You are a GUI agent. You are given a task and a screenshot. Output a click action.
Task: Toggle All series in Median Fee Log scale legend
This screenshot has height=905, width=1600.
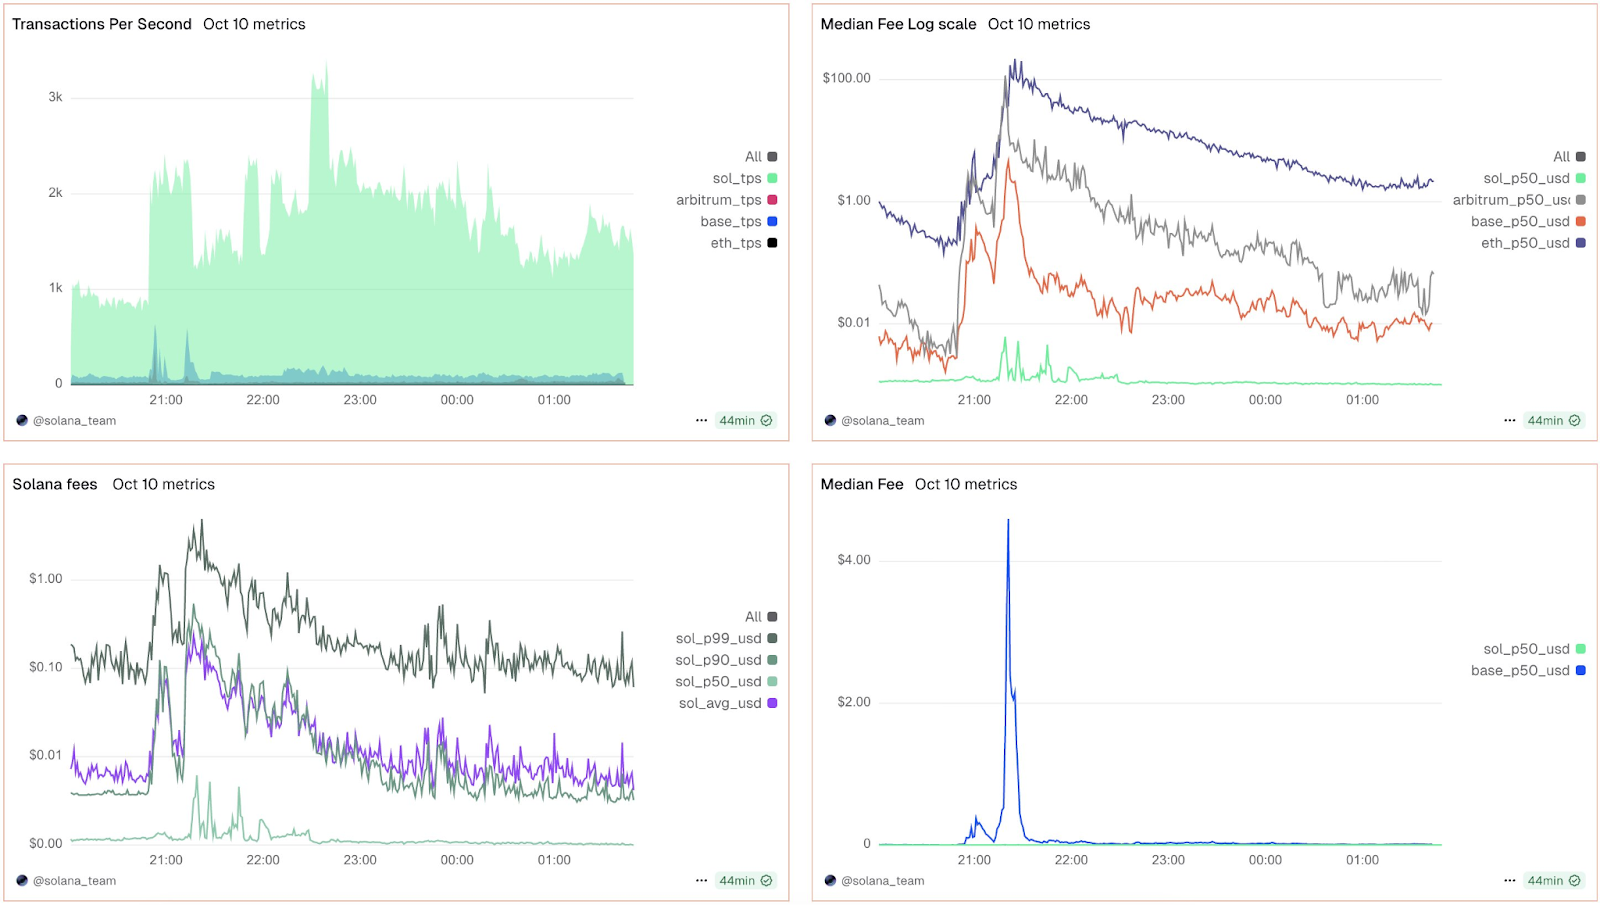point(1569,157)
